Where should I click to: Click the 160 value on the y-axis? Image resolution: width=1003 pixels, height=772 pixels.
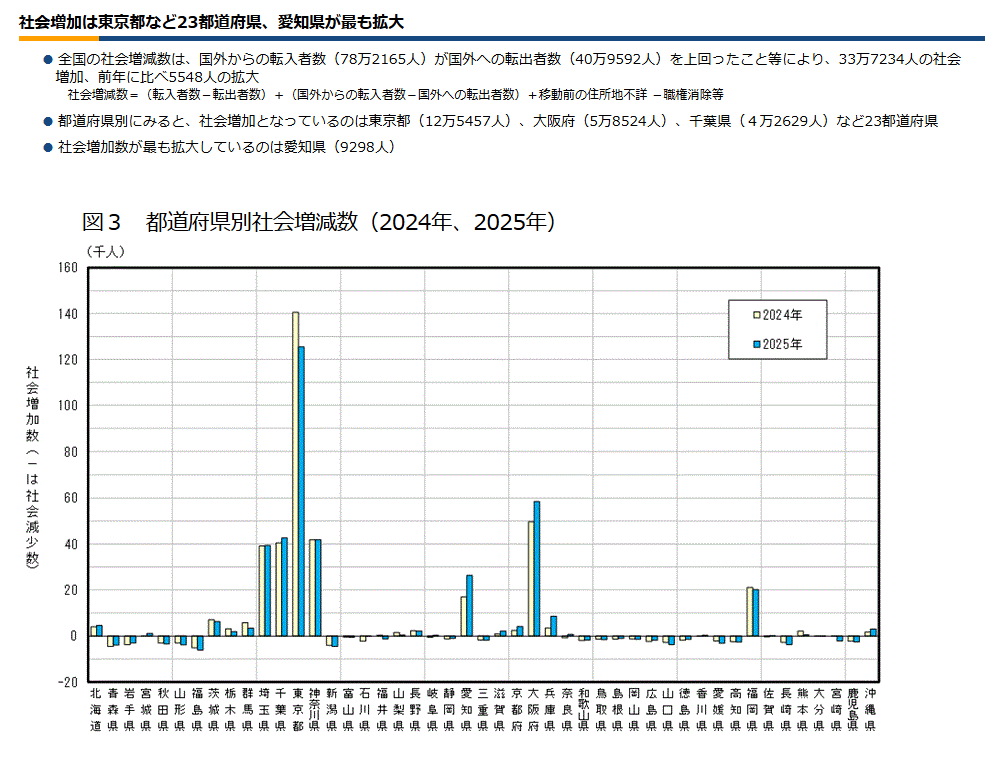tap(68, 268)
